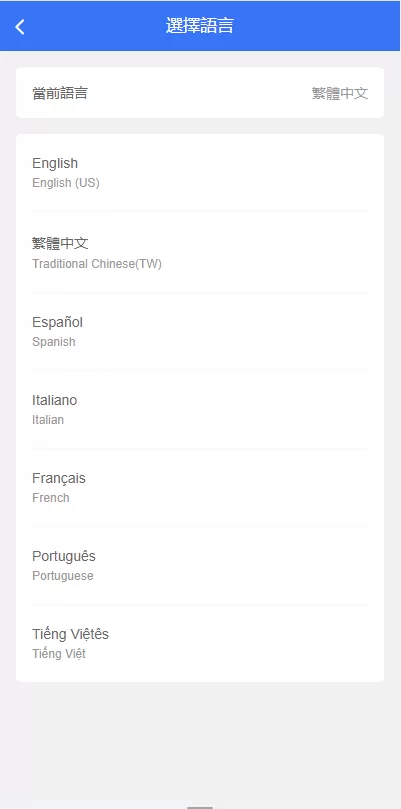Image resolution: width=401 pixels, height=809 pixels.
Task: Click the 選擇語言 header title
Action: point(200,26)
